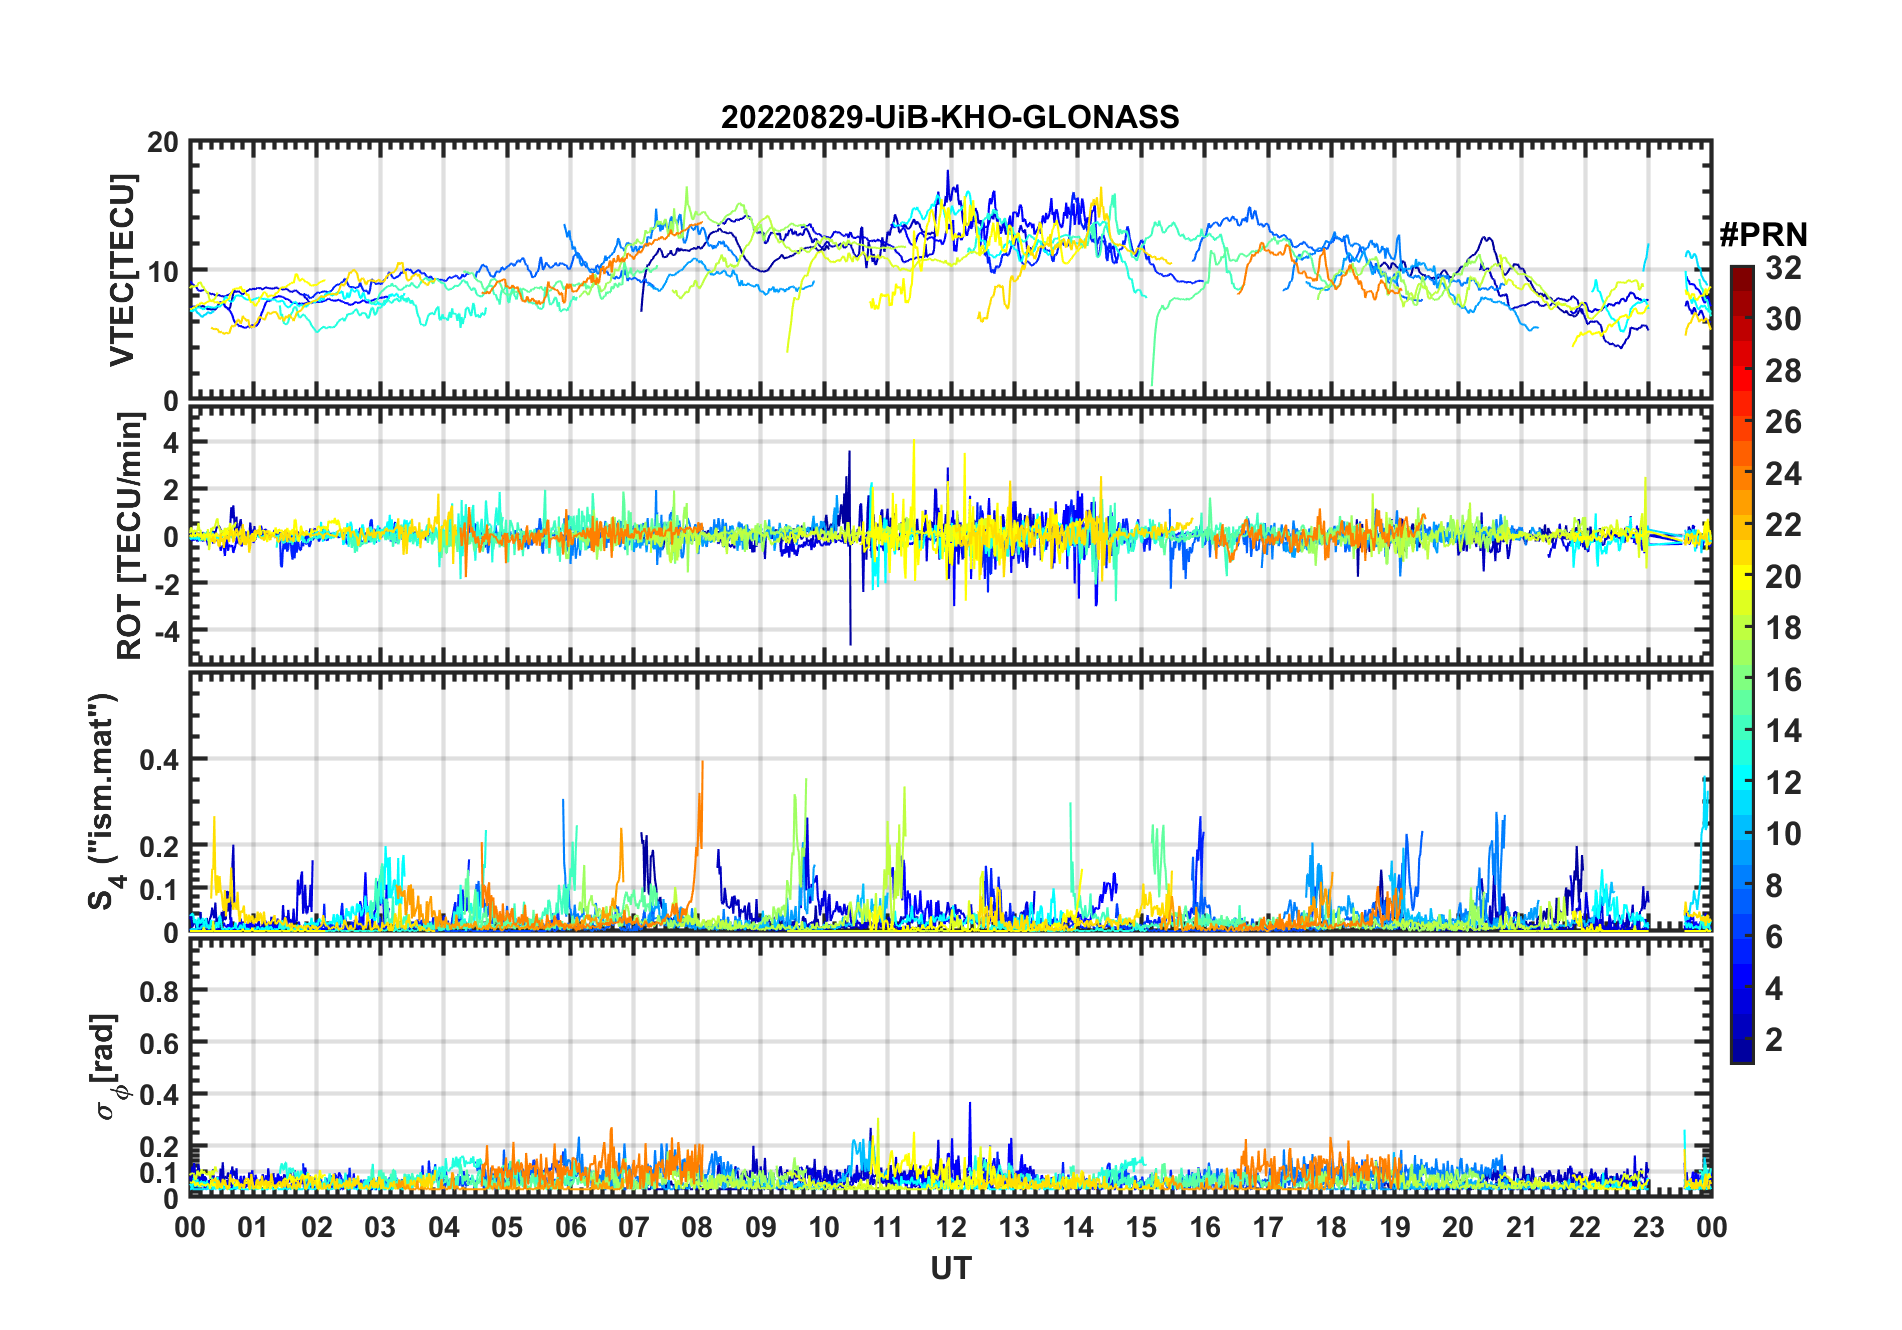Click ROT y-axis tick label -4
This screenshot has width=1902, height=1330.
(x=169, y=631)
